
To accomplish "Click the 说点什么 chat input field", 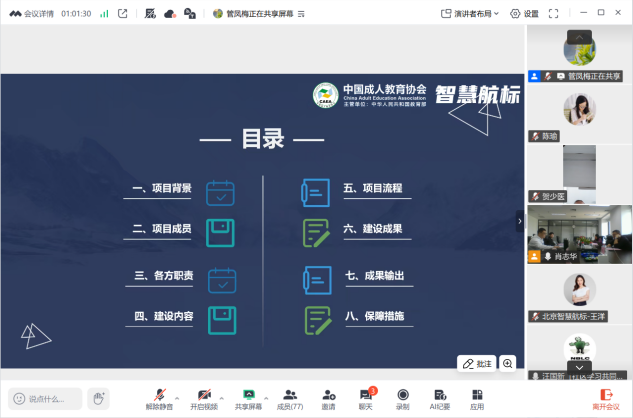I will pyautogui.click(x=45, y=398).
